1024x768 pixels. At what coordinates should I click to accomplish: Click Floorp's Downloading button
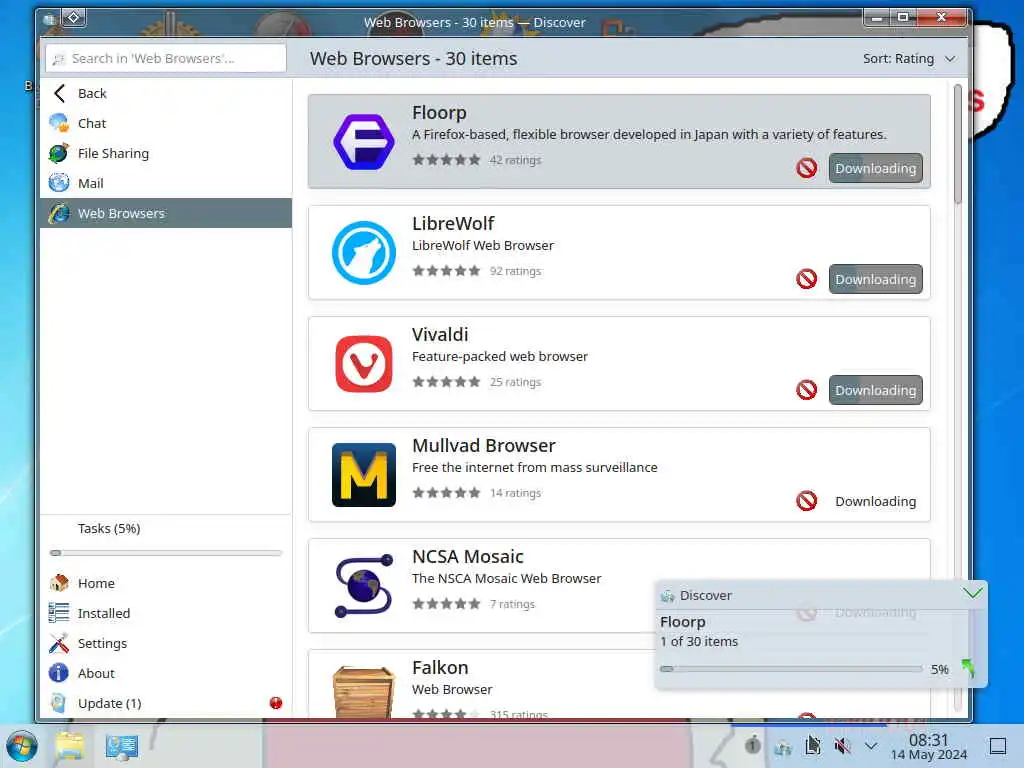[875, 168]
